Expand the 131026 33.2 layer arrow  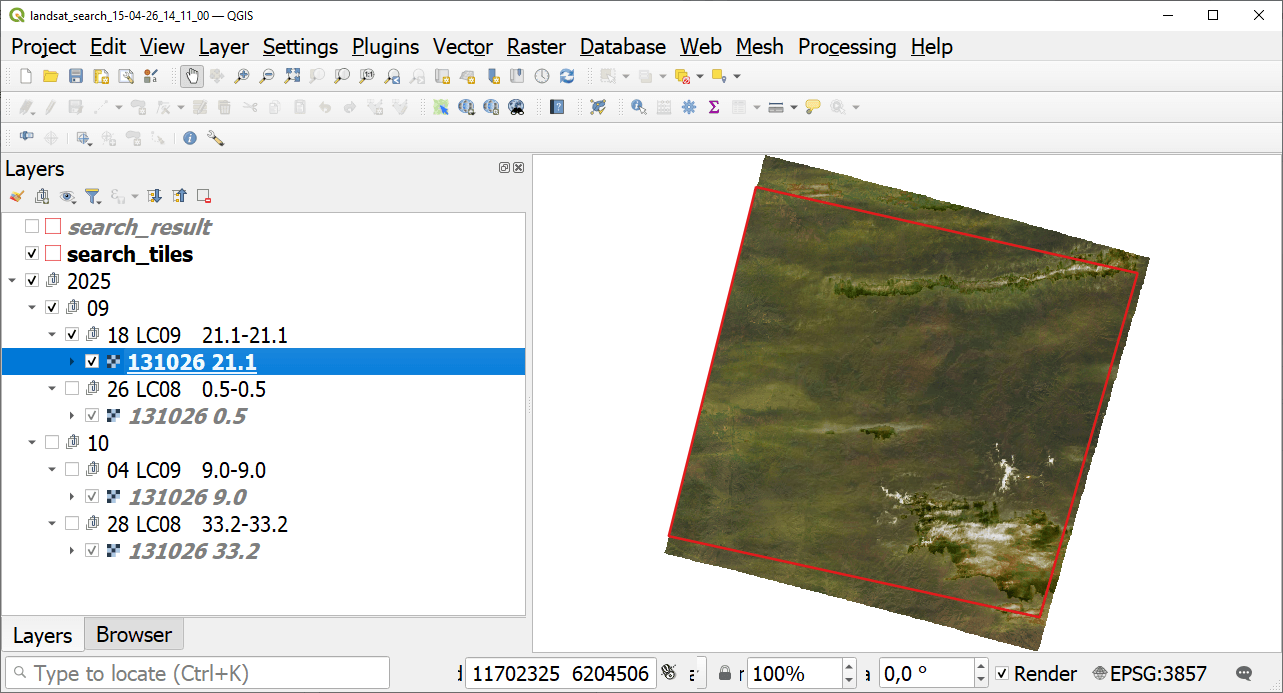(x=72, y=551)
